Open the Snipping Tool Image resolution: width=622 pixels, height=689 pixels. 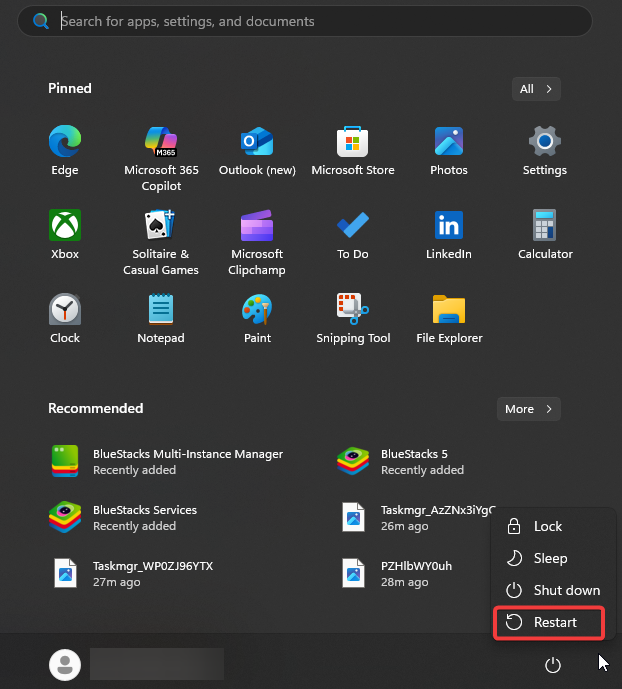coord(353,319)
